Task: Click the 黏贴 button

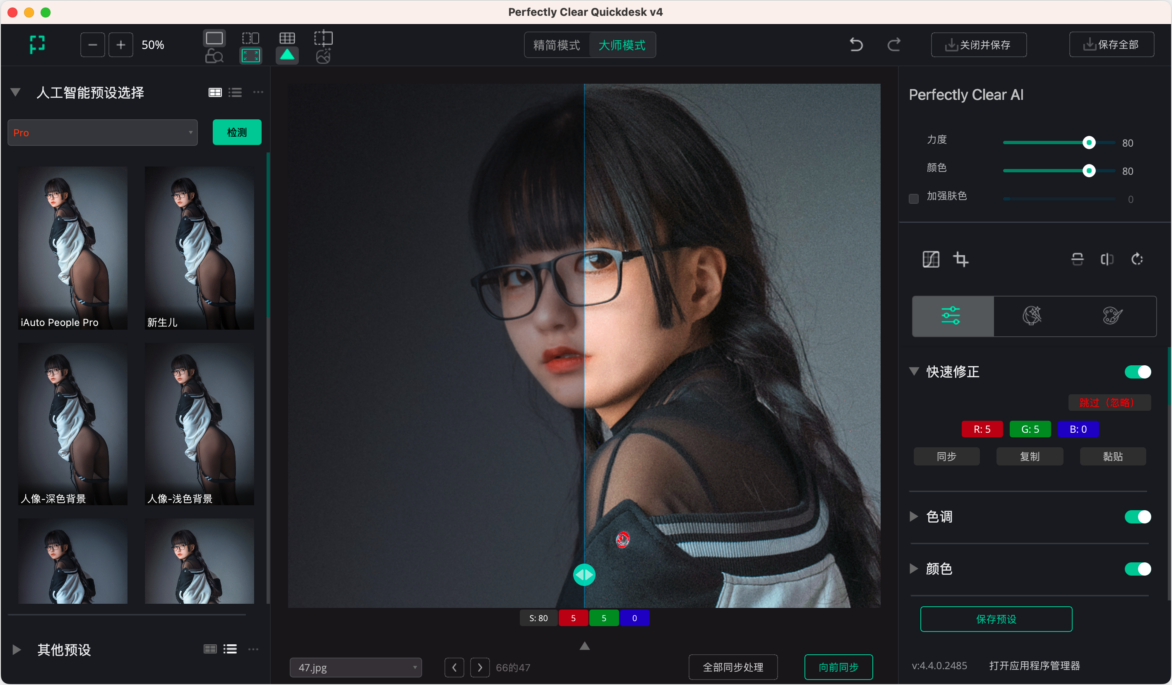Action: tap(1113, 457)
